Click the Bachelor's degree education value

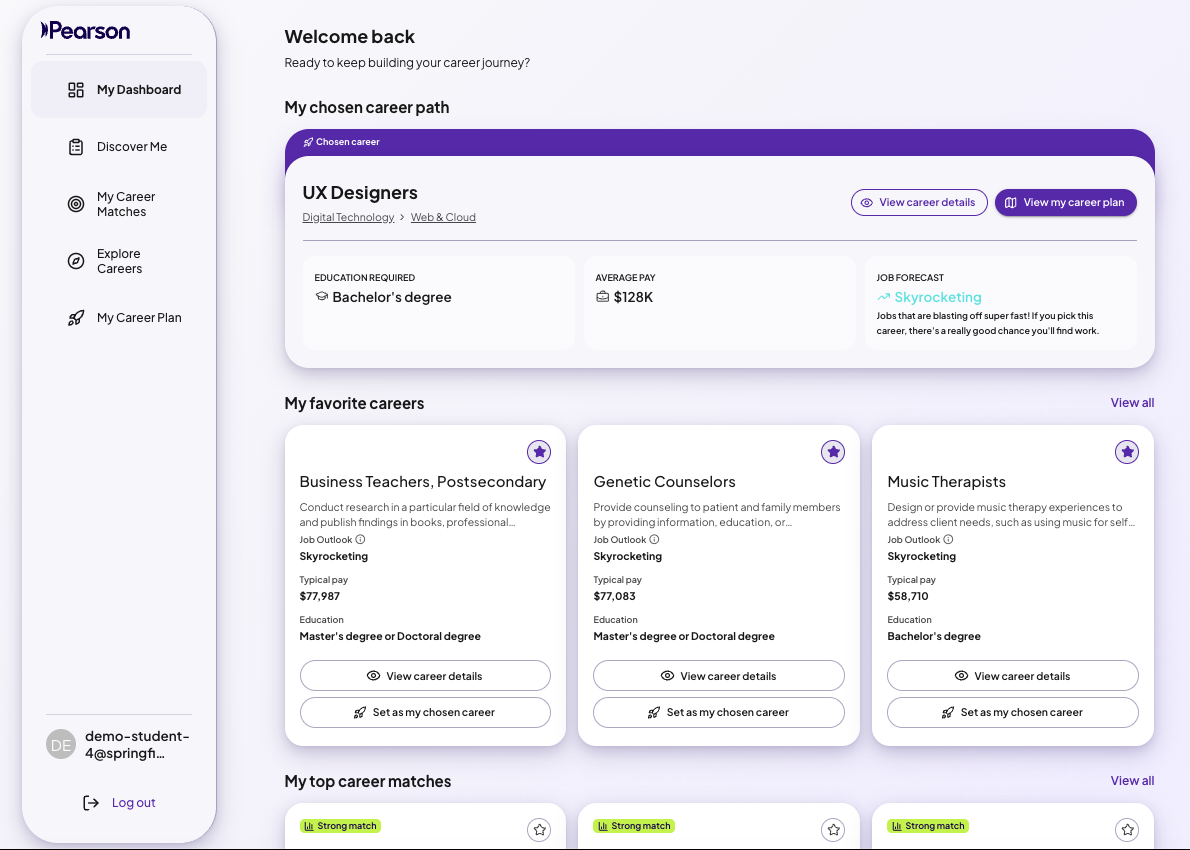tap(392, 298)
